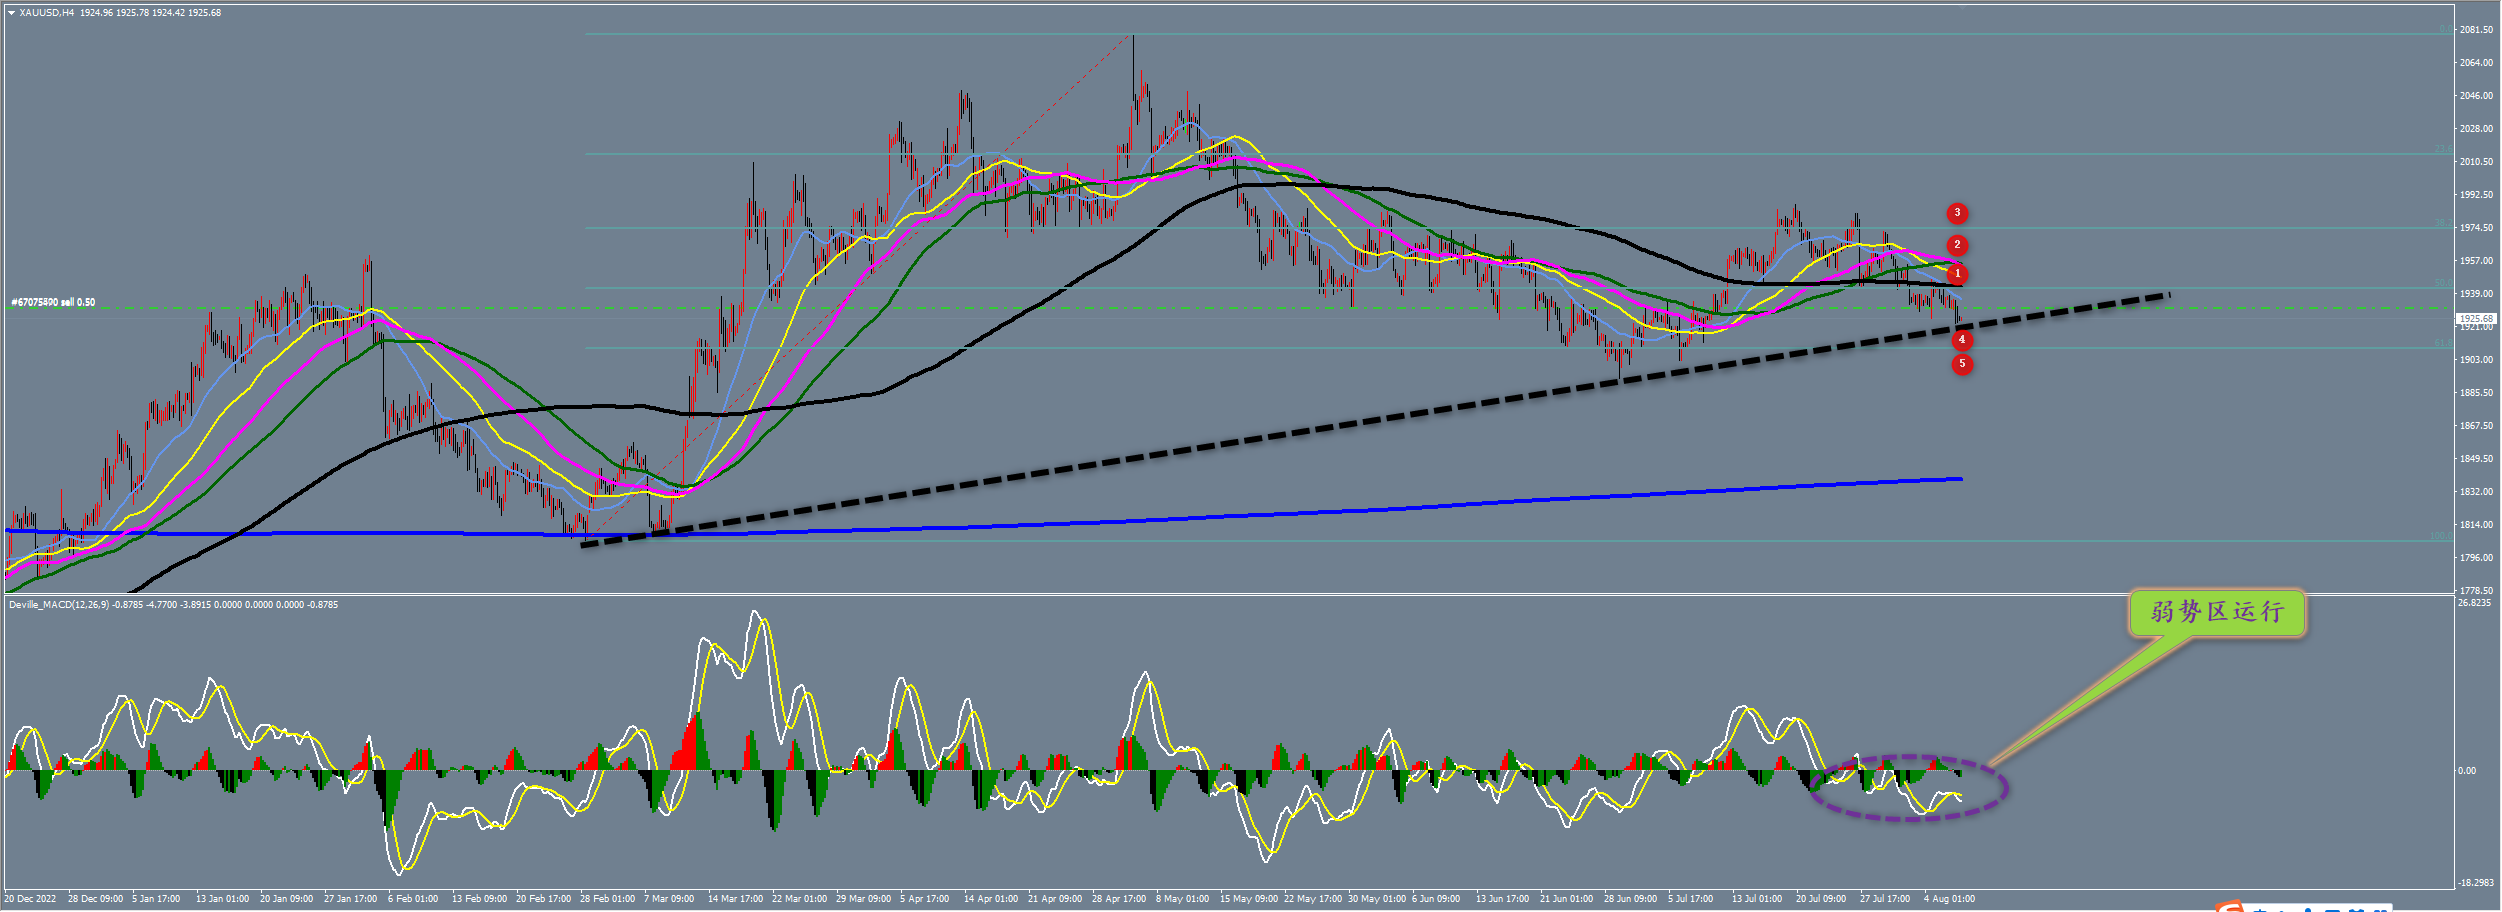This screenshot has height=912, width=2502.
Task: Click the green '弱势区运行' callout label
Action: (2216, 612)
